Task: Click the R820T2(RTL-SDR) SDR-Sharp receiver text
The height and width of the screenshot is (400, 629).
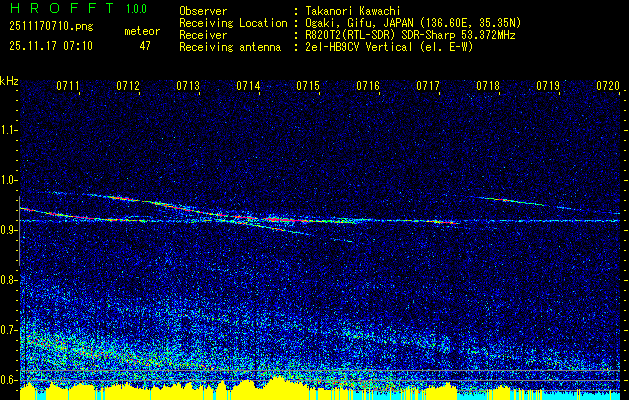Action: (410, 35)
